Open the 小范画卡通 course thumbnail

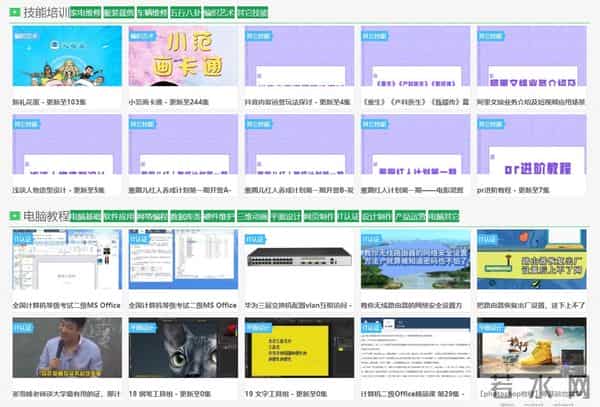182,60
